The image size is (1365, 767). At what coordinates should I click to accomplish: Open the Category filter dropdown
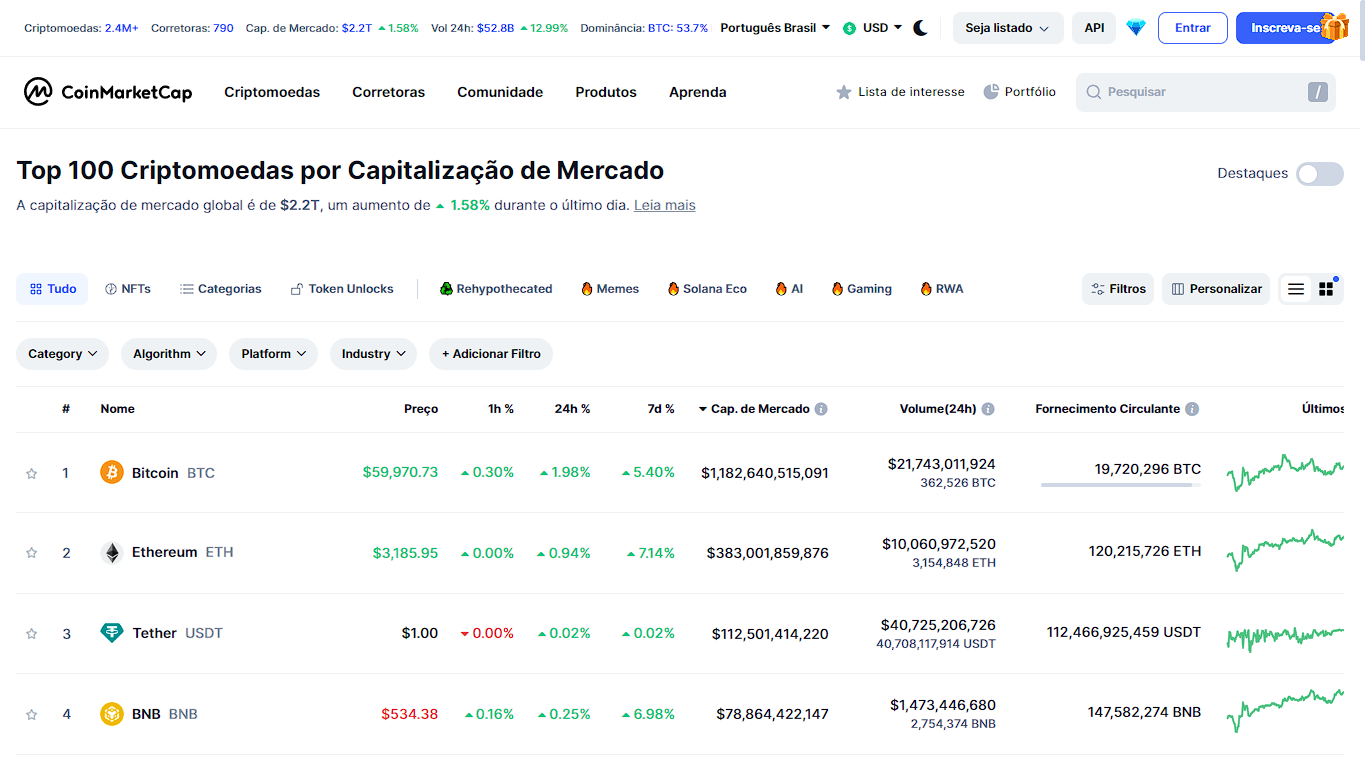click(62, 353)
